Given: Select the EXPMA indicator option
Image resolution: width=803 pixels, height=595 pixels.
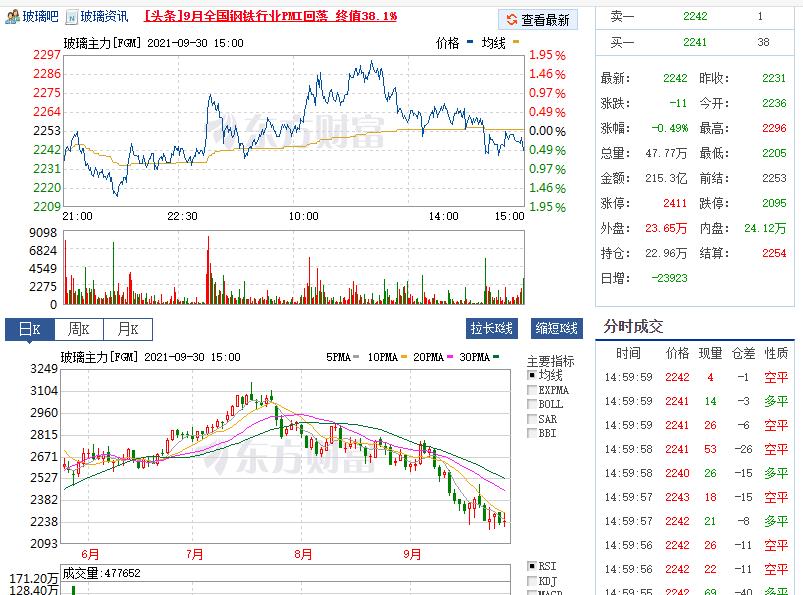Looking at the screenshot, I should coord(532,390).
